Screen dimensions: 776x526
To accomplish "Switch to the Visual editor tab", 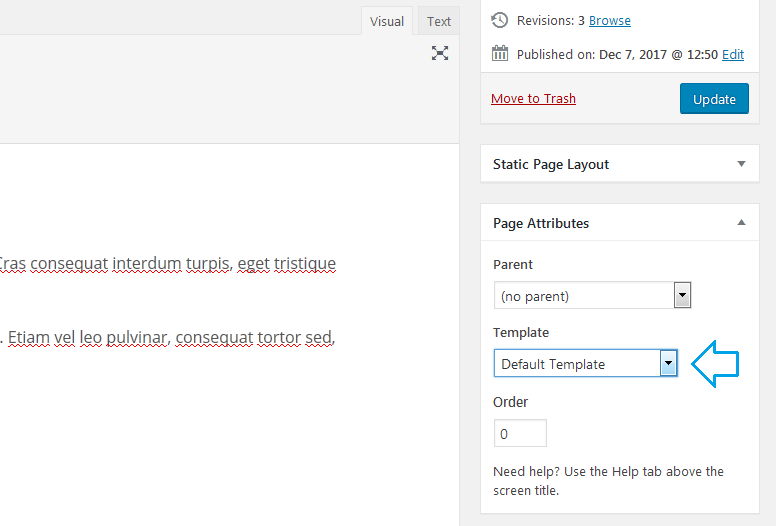I will [387, 21].
